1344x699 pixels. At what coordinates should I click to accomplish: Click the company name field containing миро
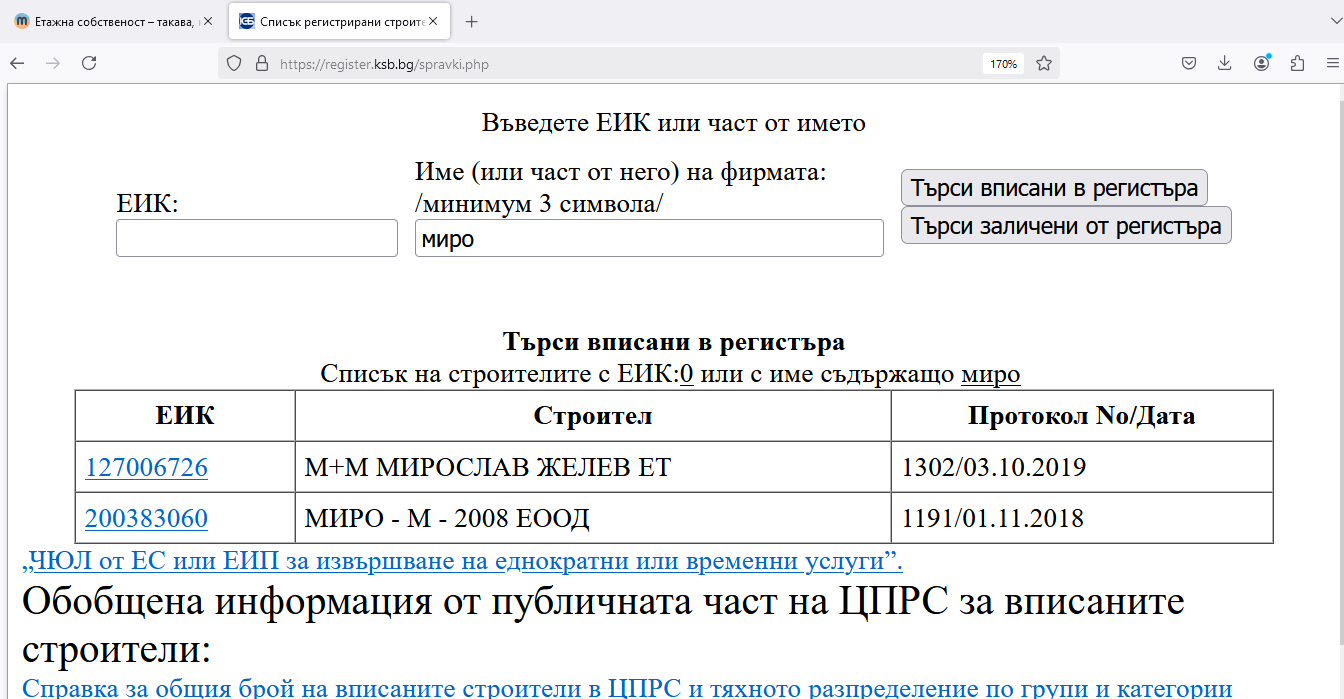tap(649, 238)
